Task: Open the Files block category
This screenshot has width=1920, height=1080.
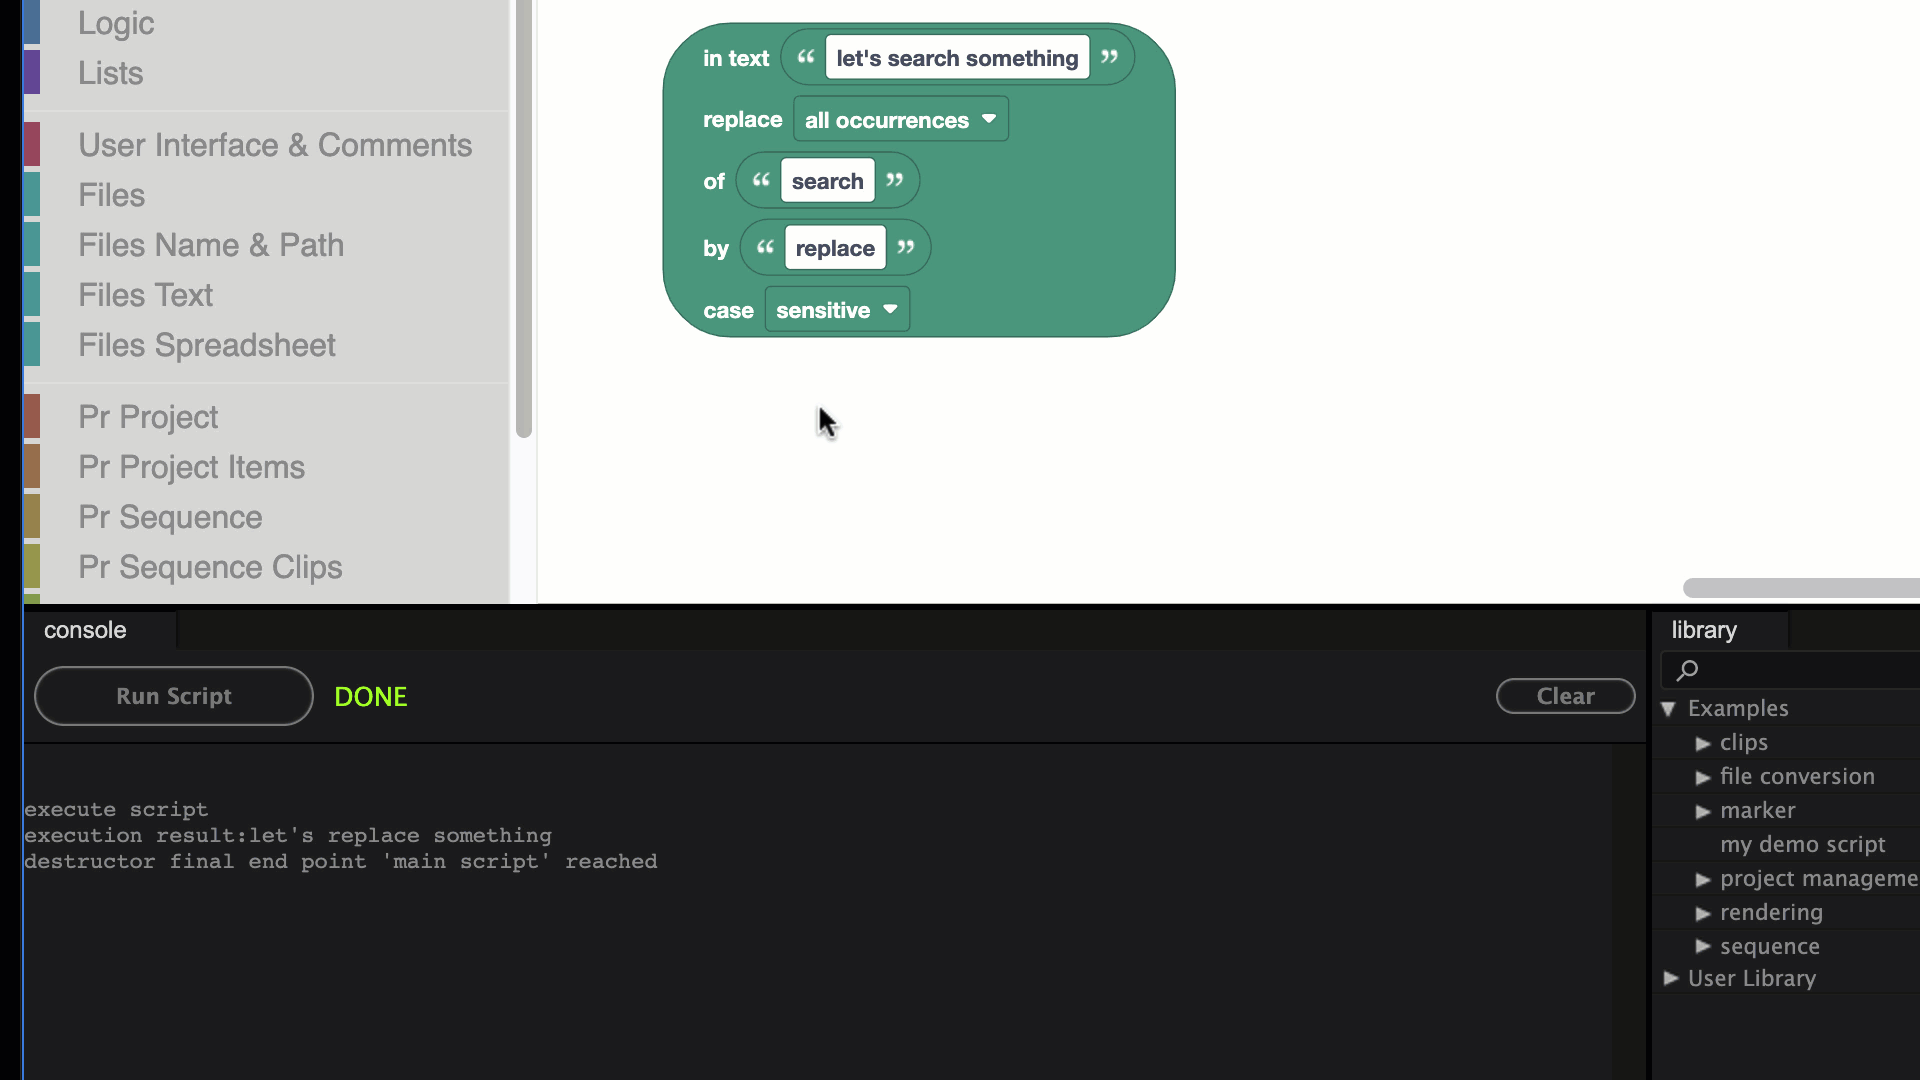Action: [112, 195]
